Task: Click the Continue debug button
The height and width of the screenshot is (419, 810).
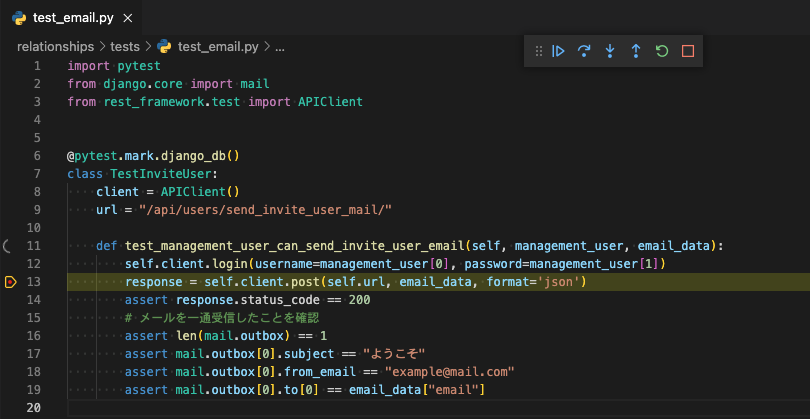Action: click(x=558, y=51)
